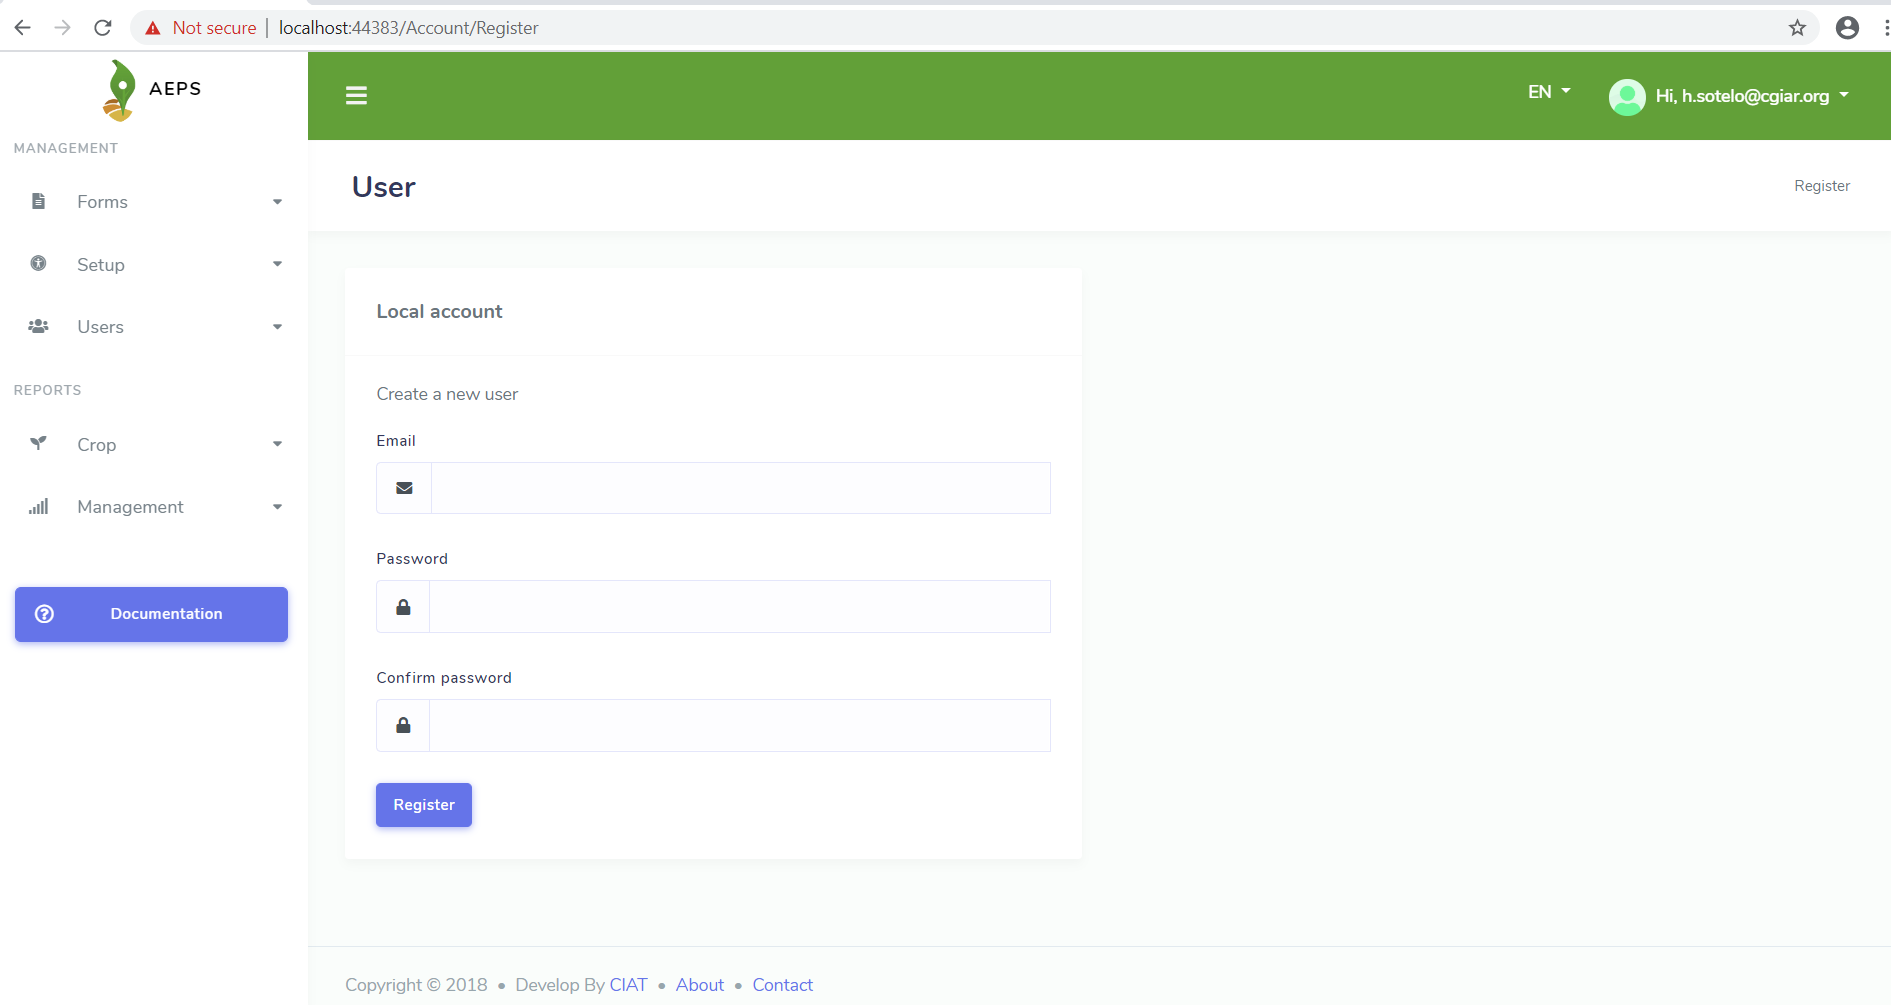Bookmark this page with star icon
Screen dimensions: 1891x1005
pos(1797,28)
